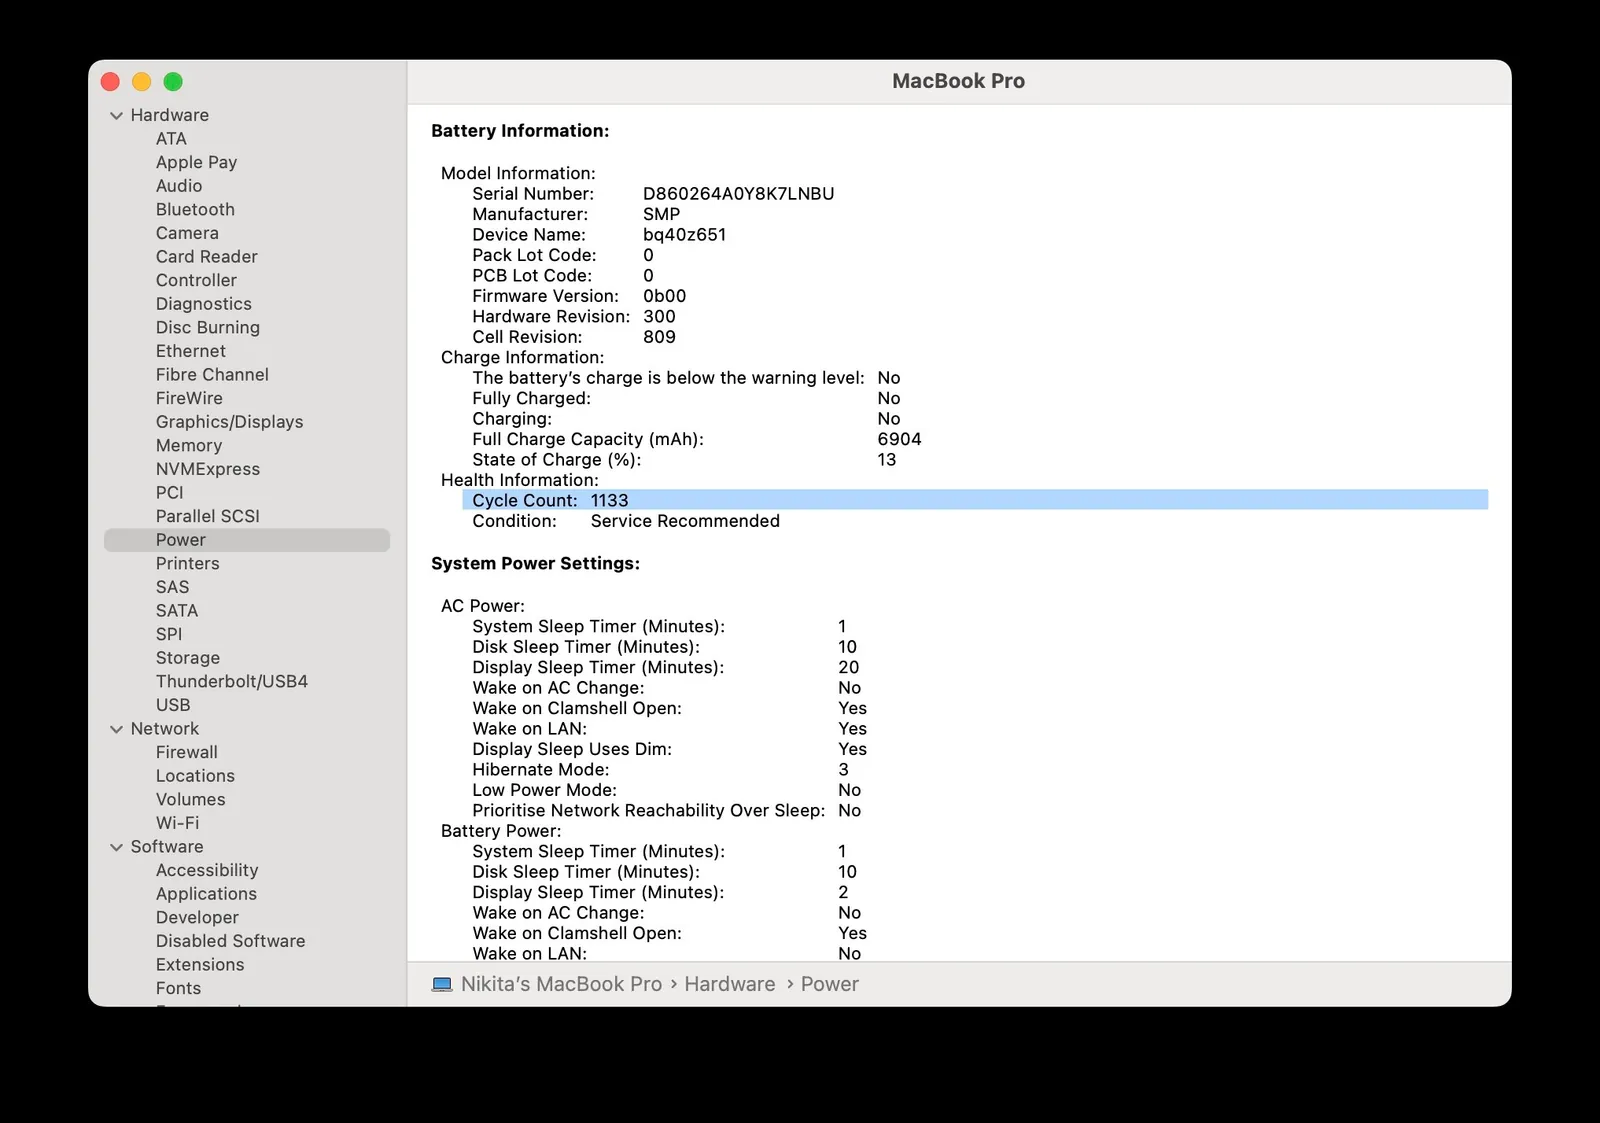Select Volumes under Network

point(191,800)
